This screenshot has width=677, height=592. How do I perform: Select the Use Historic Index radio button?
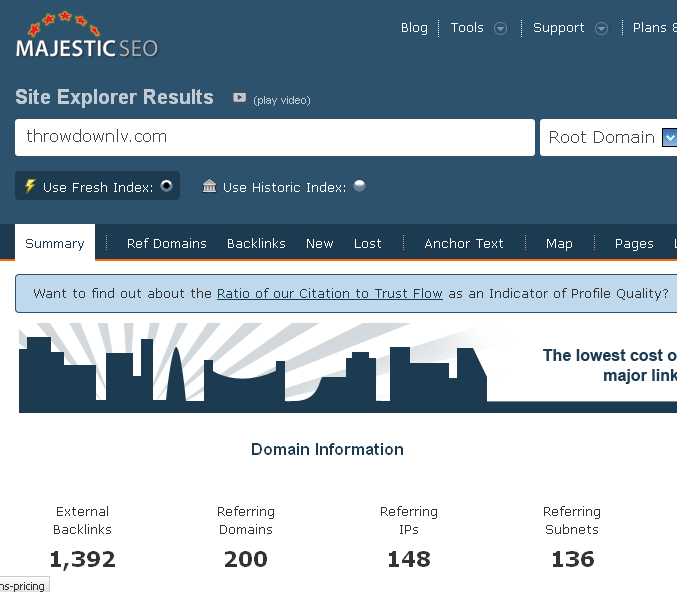359,186
